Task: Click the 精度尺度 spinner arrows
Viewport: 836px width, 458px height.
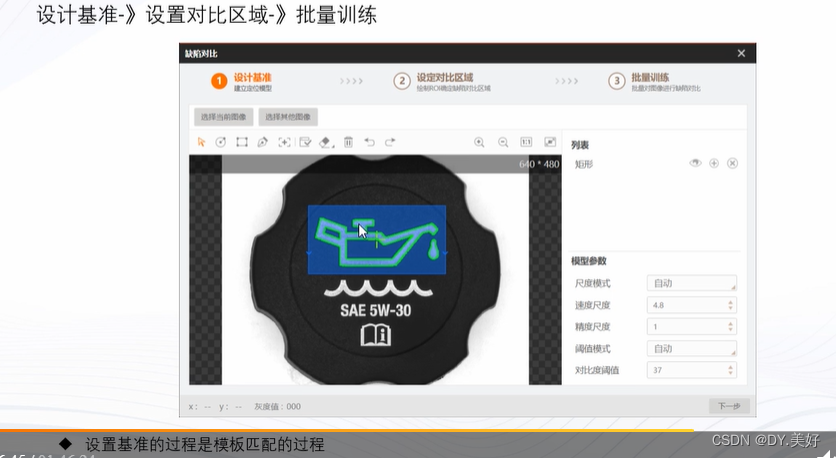Action: (x=731, y=327)
